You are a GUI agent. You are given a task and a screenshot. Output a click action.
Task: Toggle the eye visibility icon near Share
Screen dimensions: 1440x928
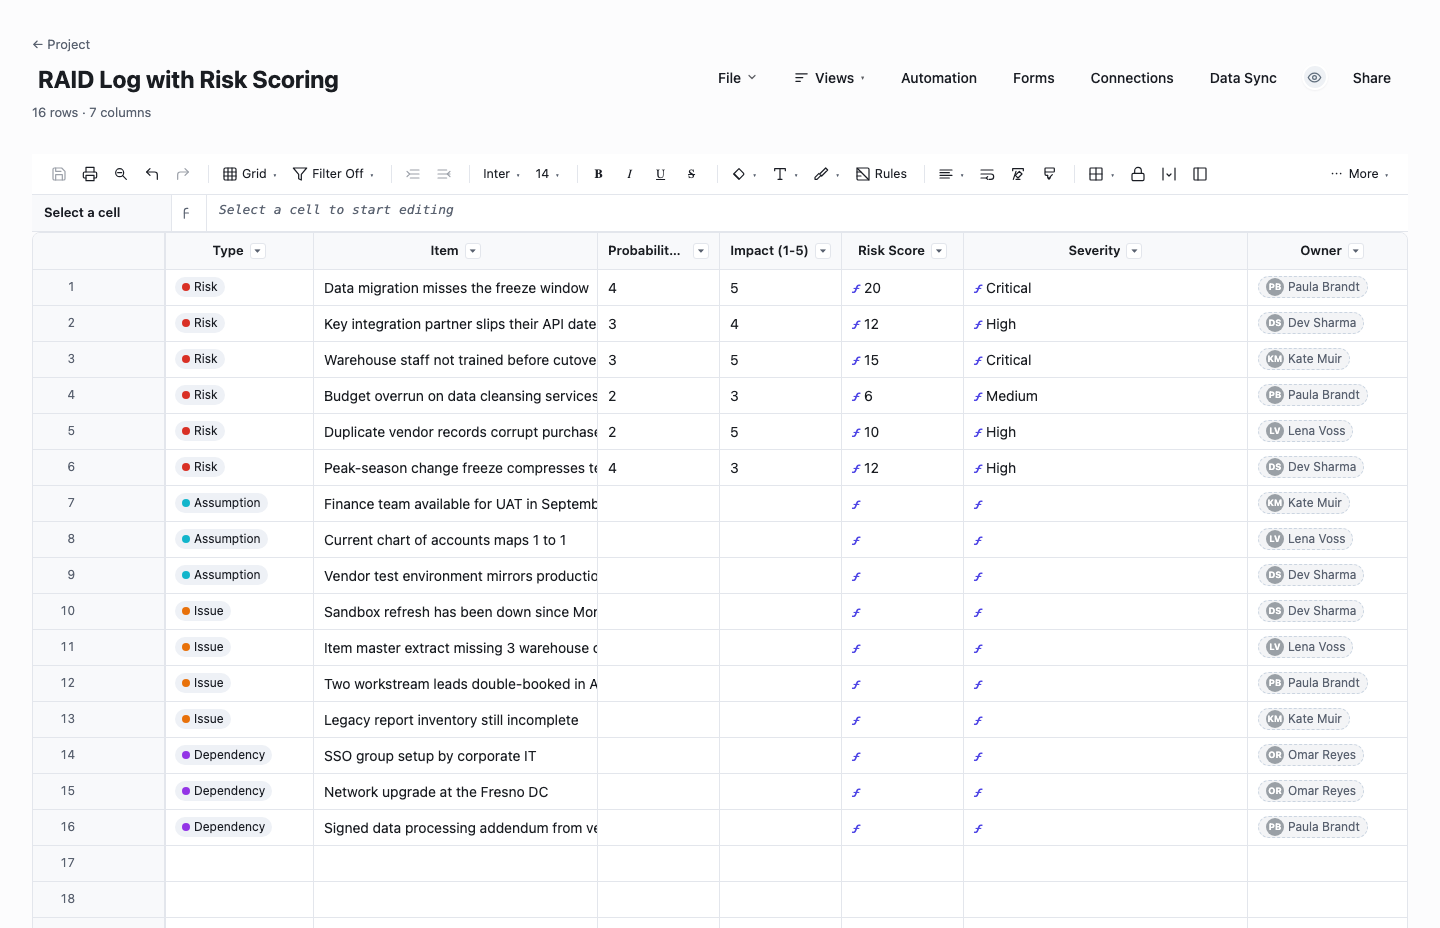(x=1315, y=78)
